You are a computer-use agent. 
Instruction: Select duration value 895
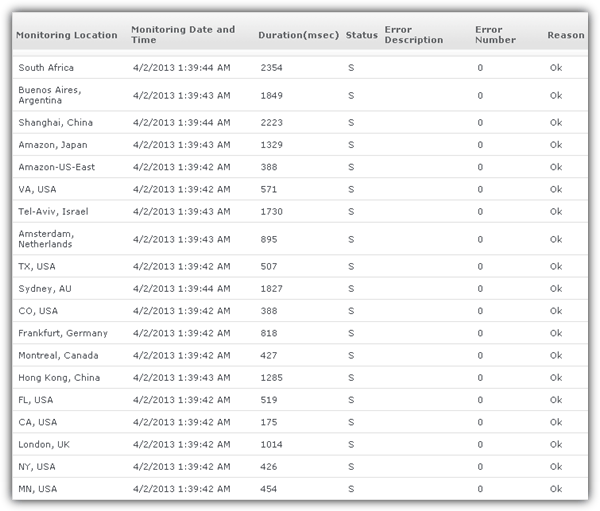click(269, 239)
